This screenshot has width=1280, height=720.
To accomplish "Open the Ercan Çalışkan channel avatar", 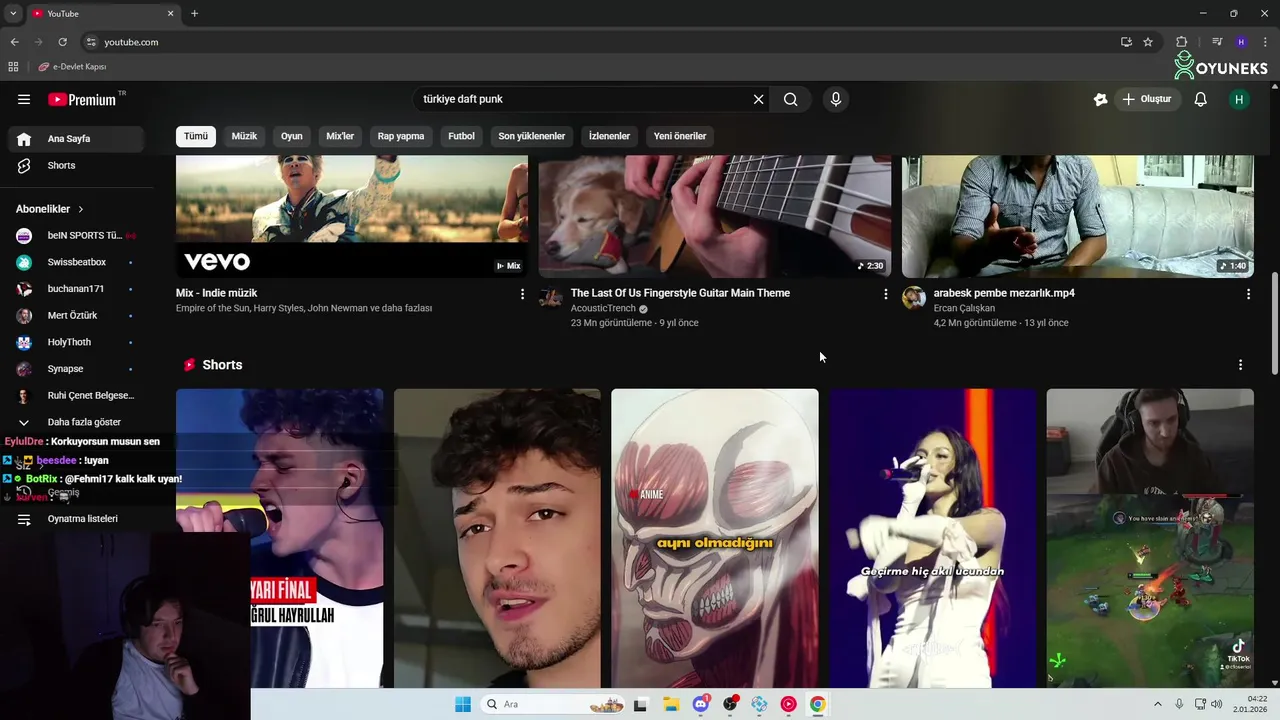I will (x=914, y=298).
